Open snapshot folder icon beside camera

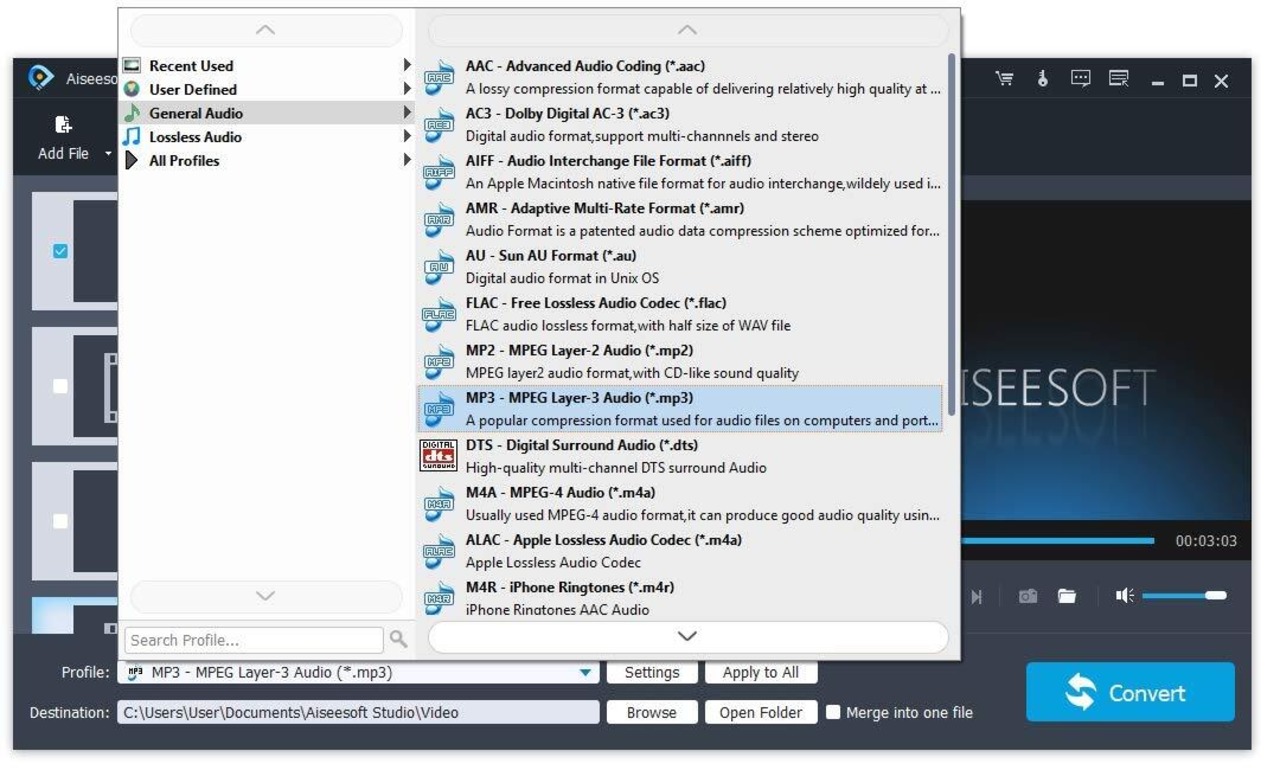pyautogui.click(x=1067, y=596)
